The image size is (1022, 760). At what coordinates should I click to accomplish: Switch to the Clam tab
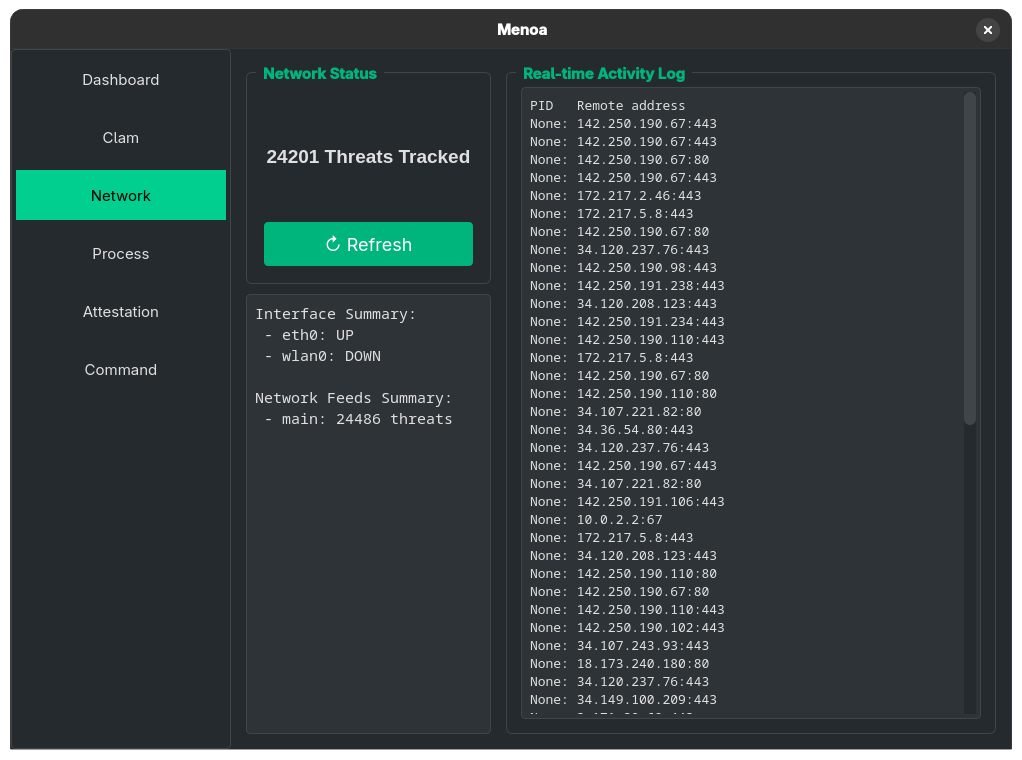coord(121,138)
